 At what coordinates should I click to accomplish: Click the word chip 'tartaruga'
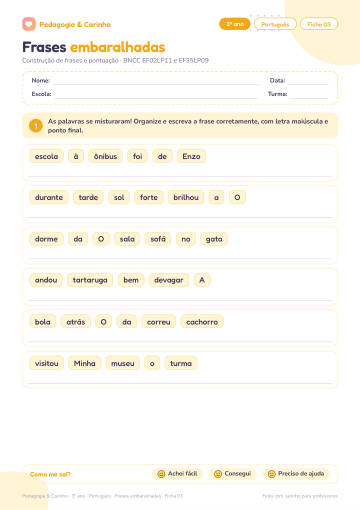coord(90,280)
